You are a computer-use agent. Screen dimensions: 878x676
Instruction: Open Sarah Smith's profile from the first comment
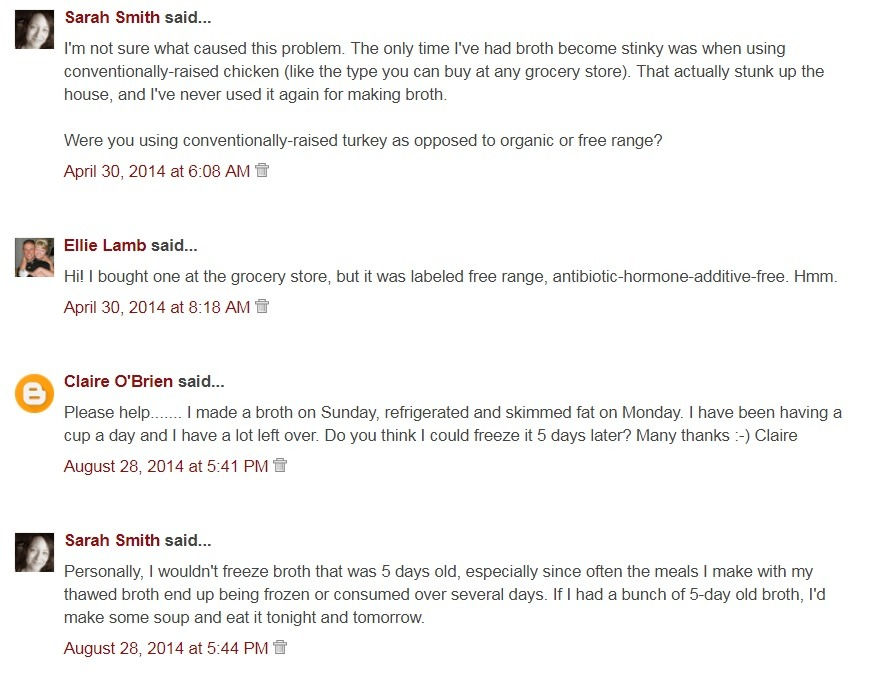pyautogui.click(x=112, y=18)
